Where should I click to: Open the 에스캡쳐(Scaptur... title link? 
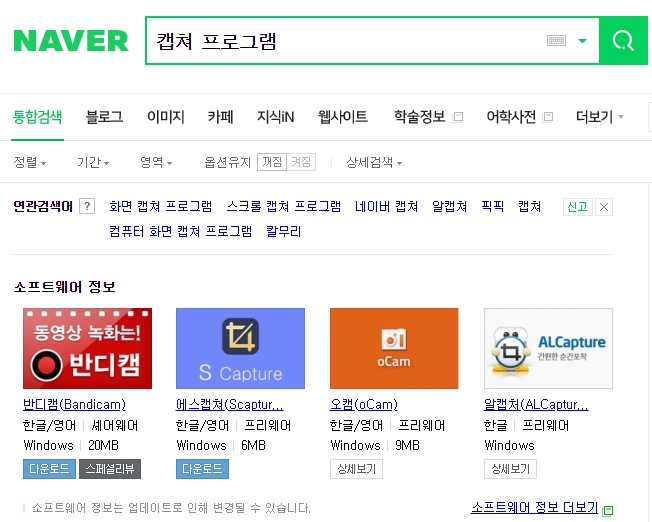click(230, 404)
